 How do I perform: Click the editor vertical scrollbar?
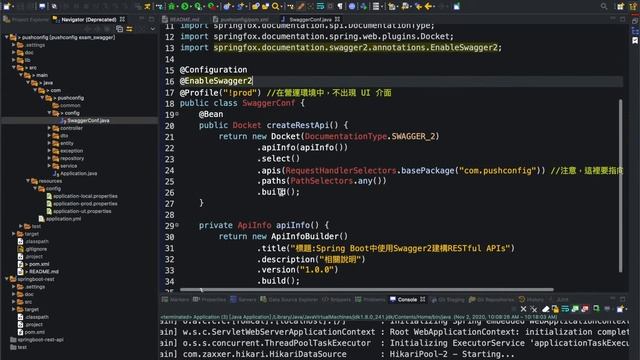pos(621,186)
